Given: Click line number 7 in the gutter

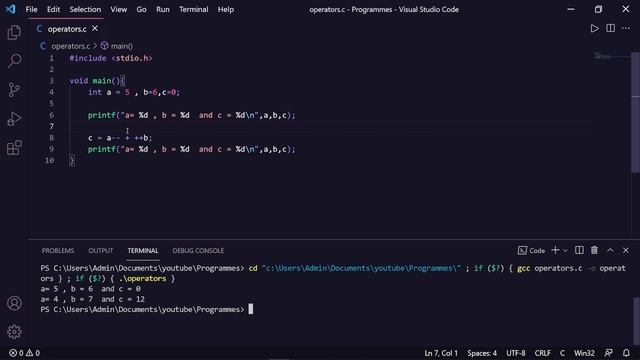Looking at the screenshot, I should tap(51, 127).
